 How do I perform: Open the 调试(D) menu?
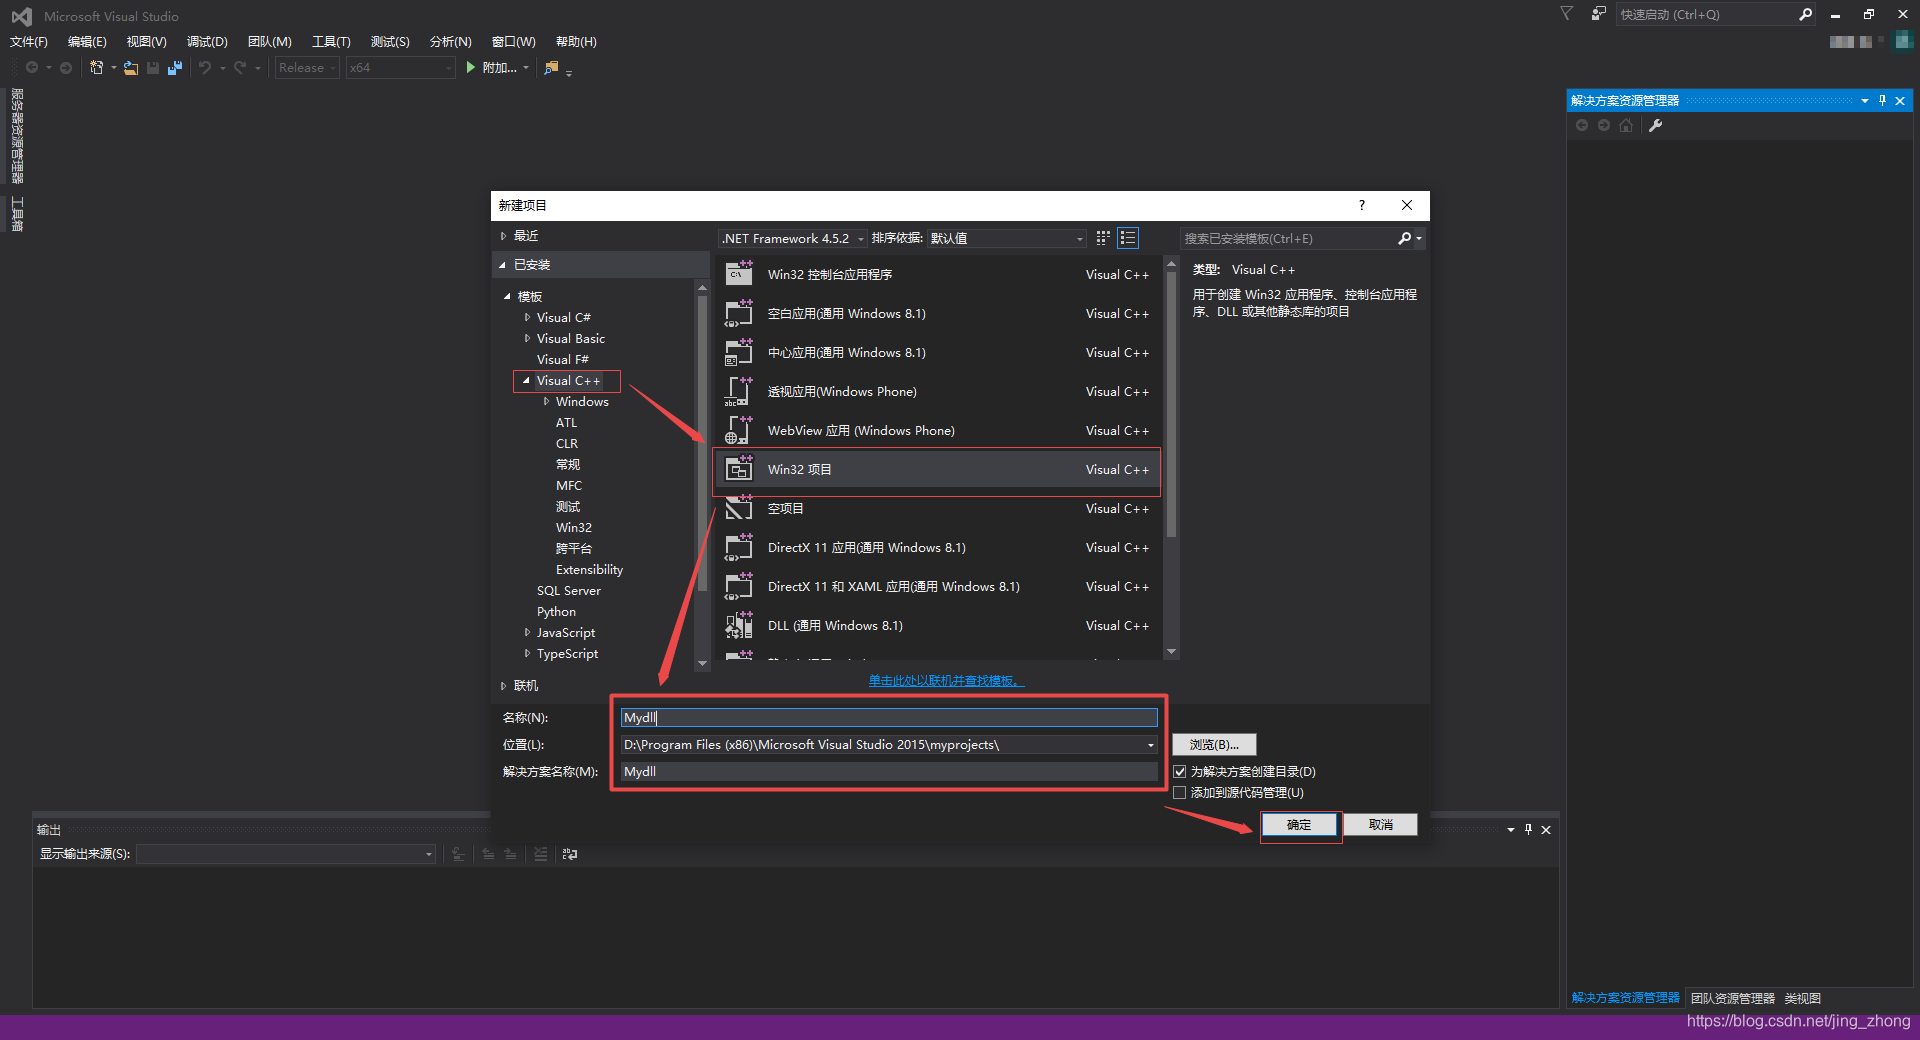tap(207, 41)
